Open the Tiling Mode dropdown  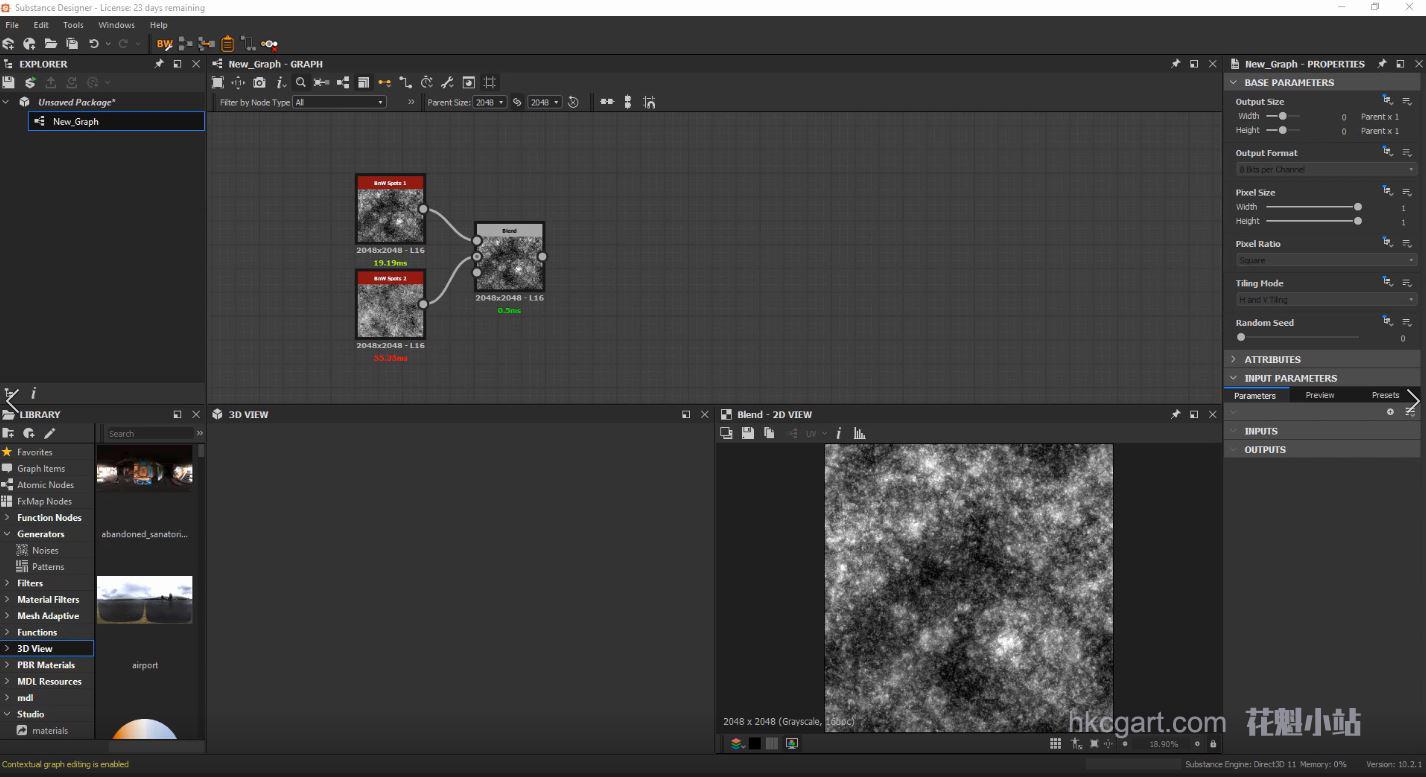[1325, 299]
